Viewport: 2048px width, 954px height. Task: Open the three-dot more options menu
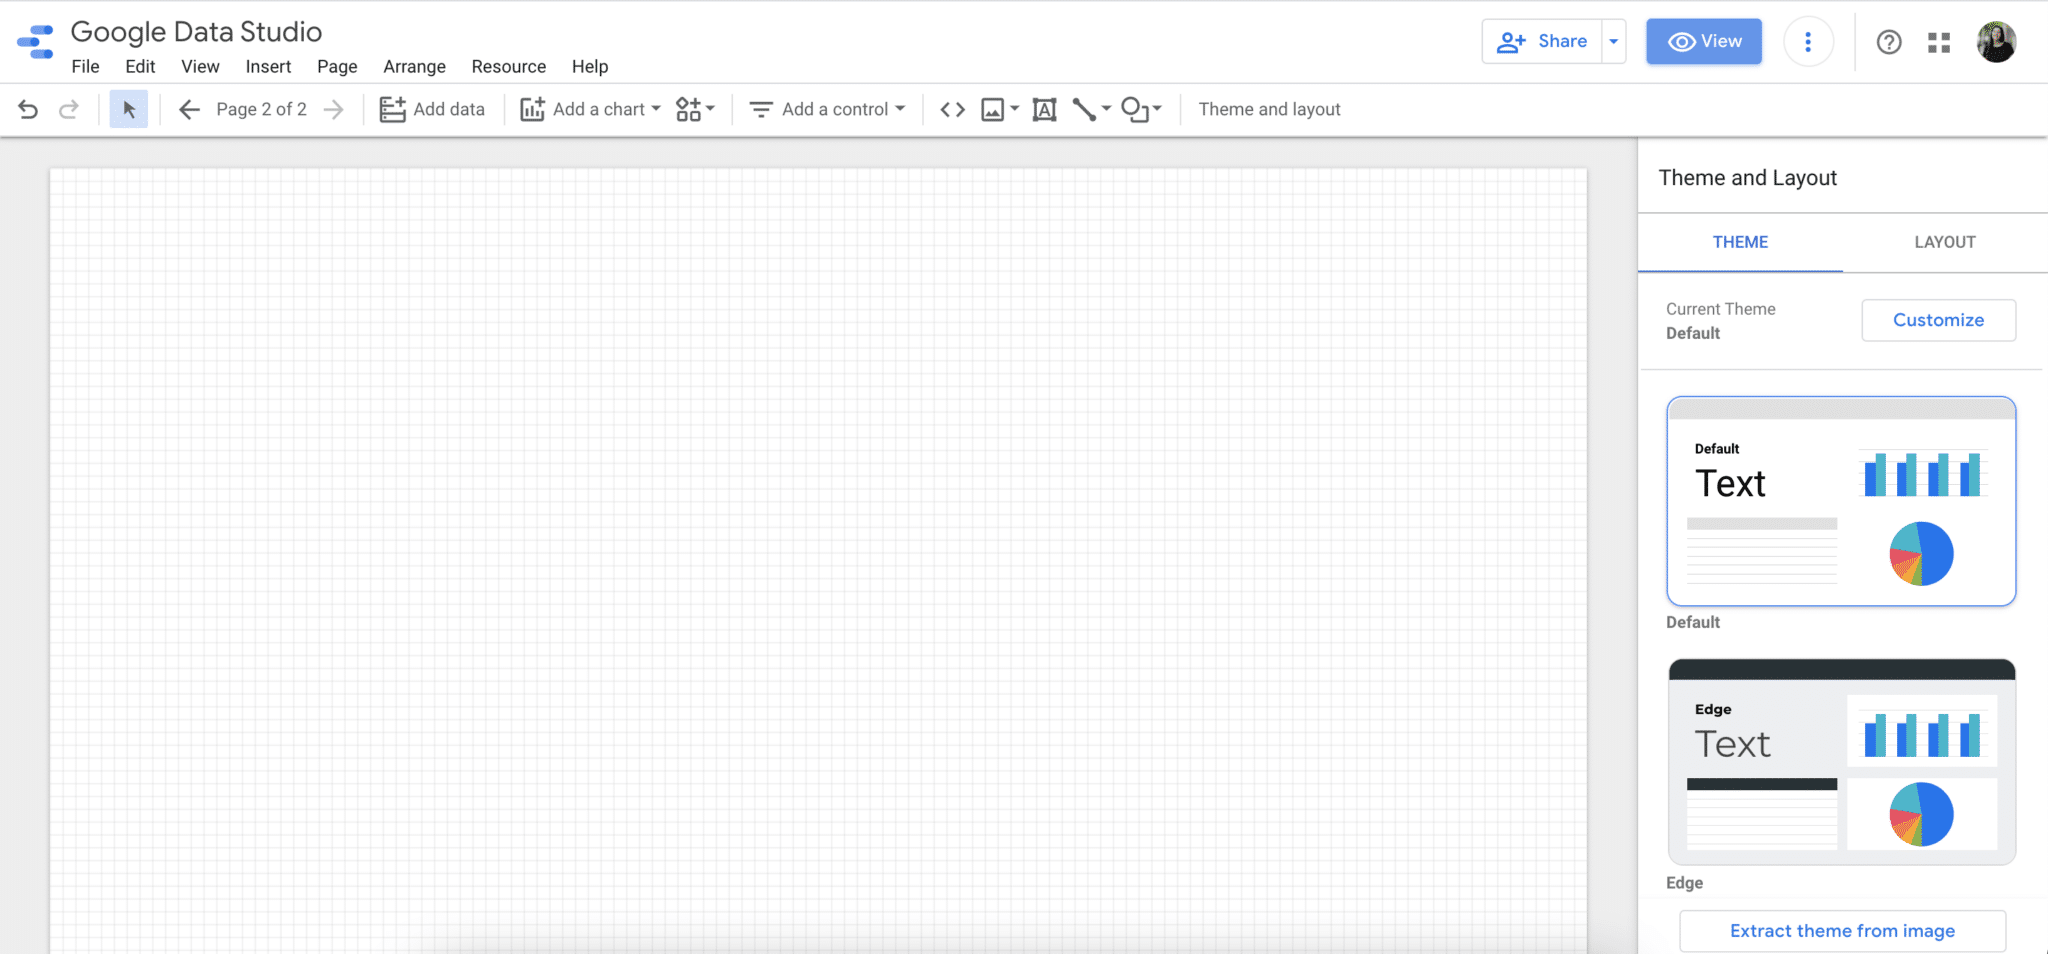[x=1807, y=42]
